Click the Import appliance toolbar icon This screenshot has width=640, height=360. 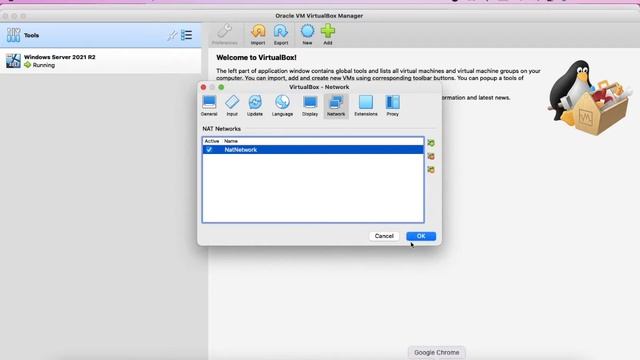258,34
